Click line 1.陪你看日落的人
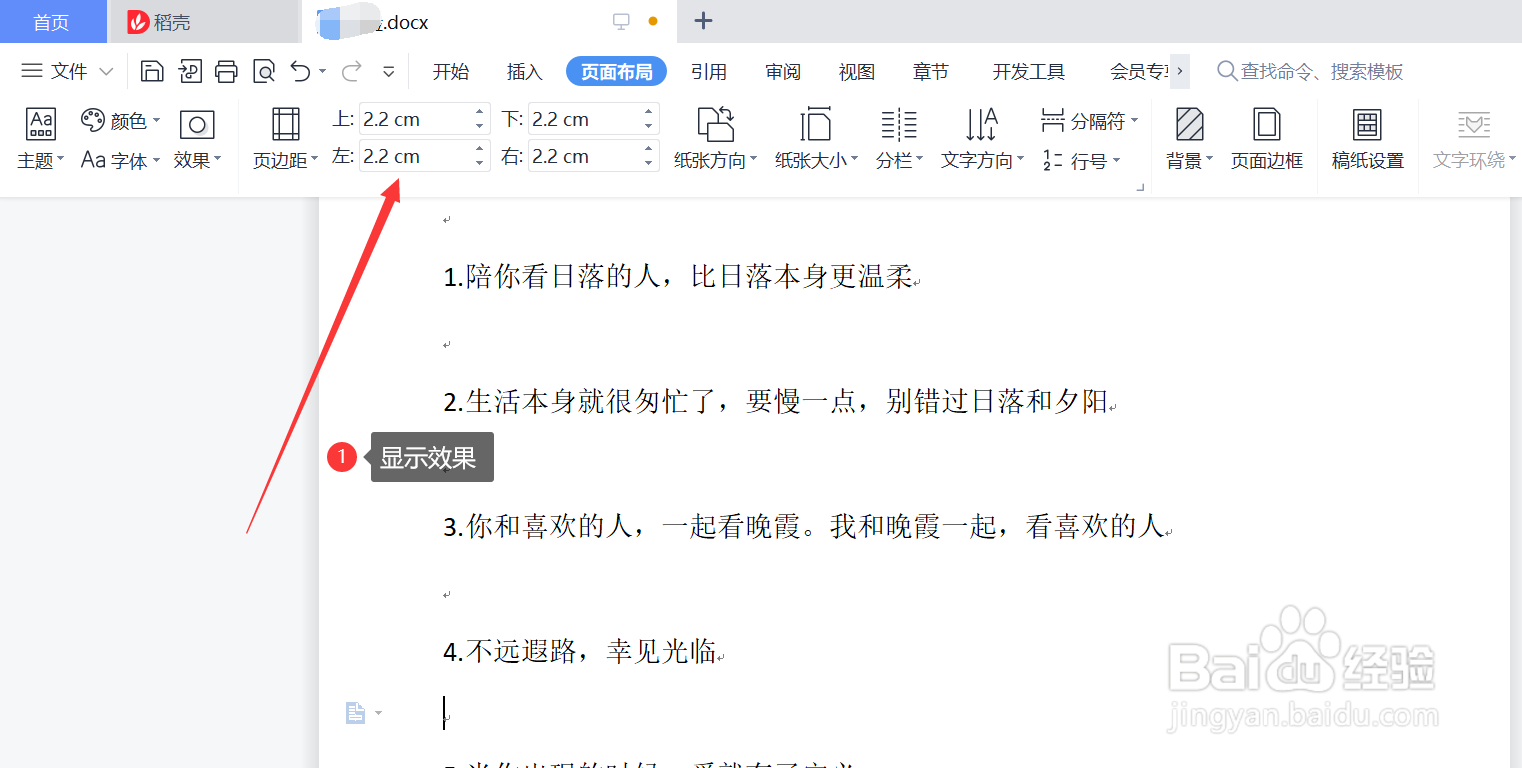The image size is (1522, 768). [680, 277]
